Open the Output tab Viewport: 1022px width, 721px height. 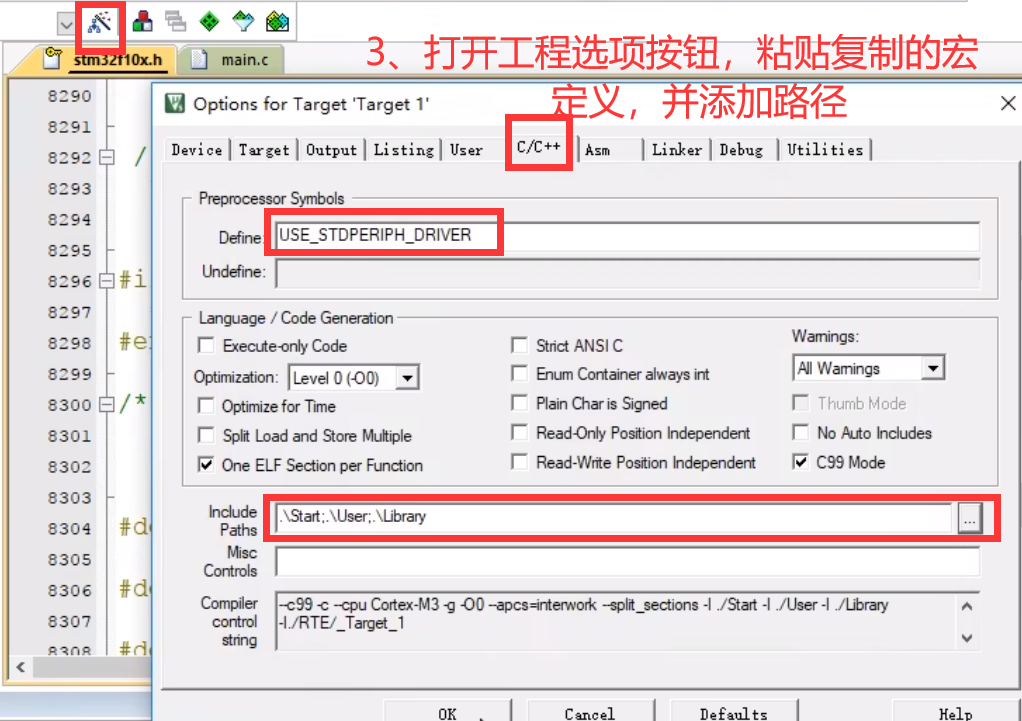point(331,150)
